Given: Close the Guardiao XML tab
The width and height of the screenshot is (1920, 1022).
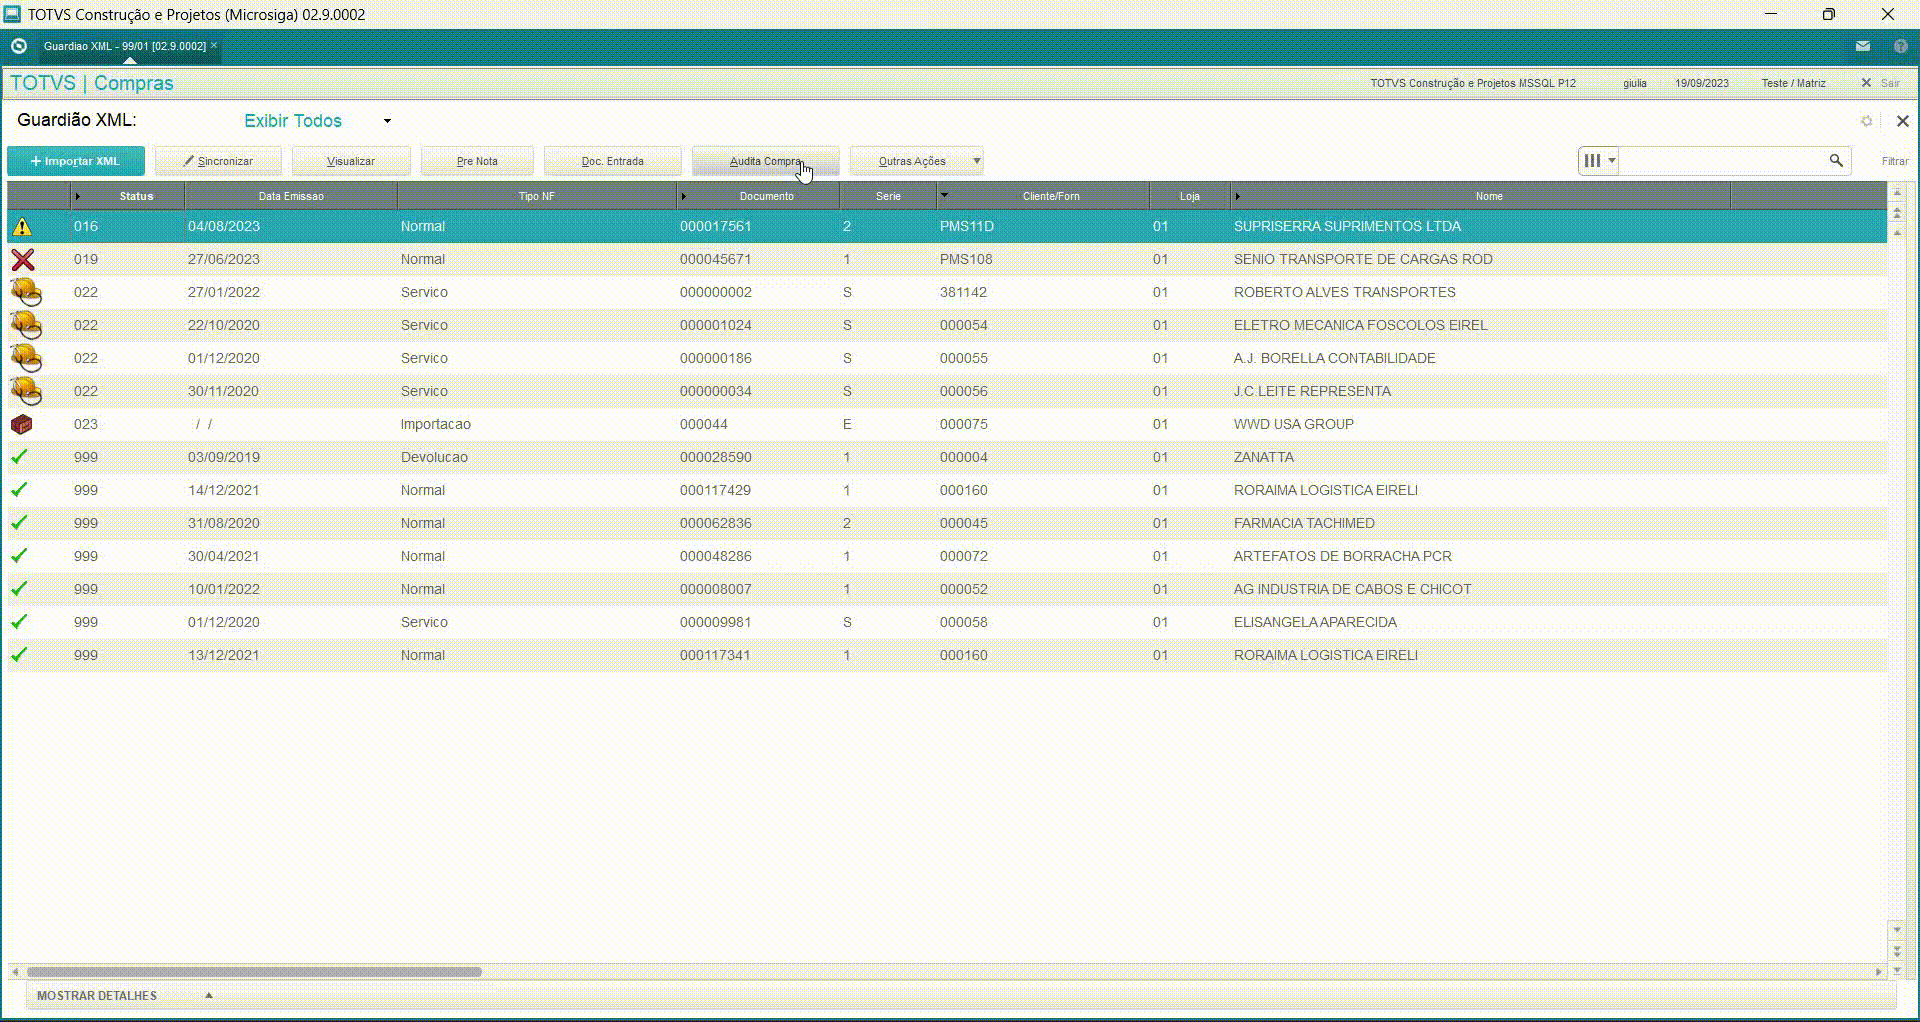Looking at the screenshot, I should pos(214,45).
